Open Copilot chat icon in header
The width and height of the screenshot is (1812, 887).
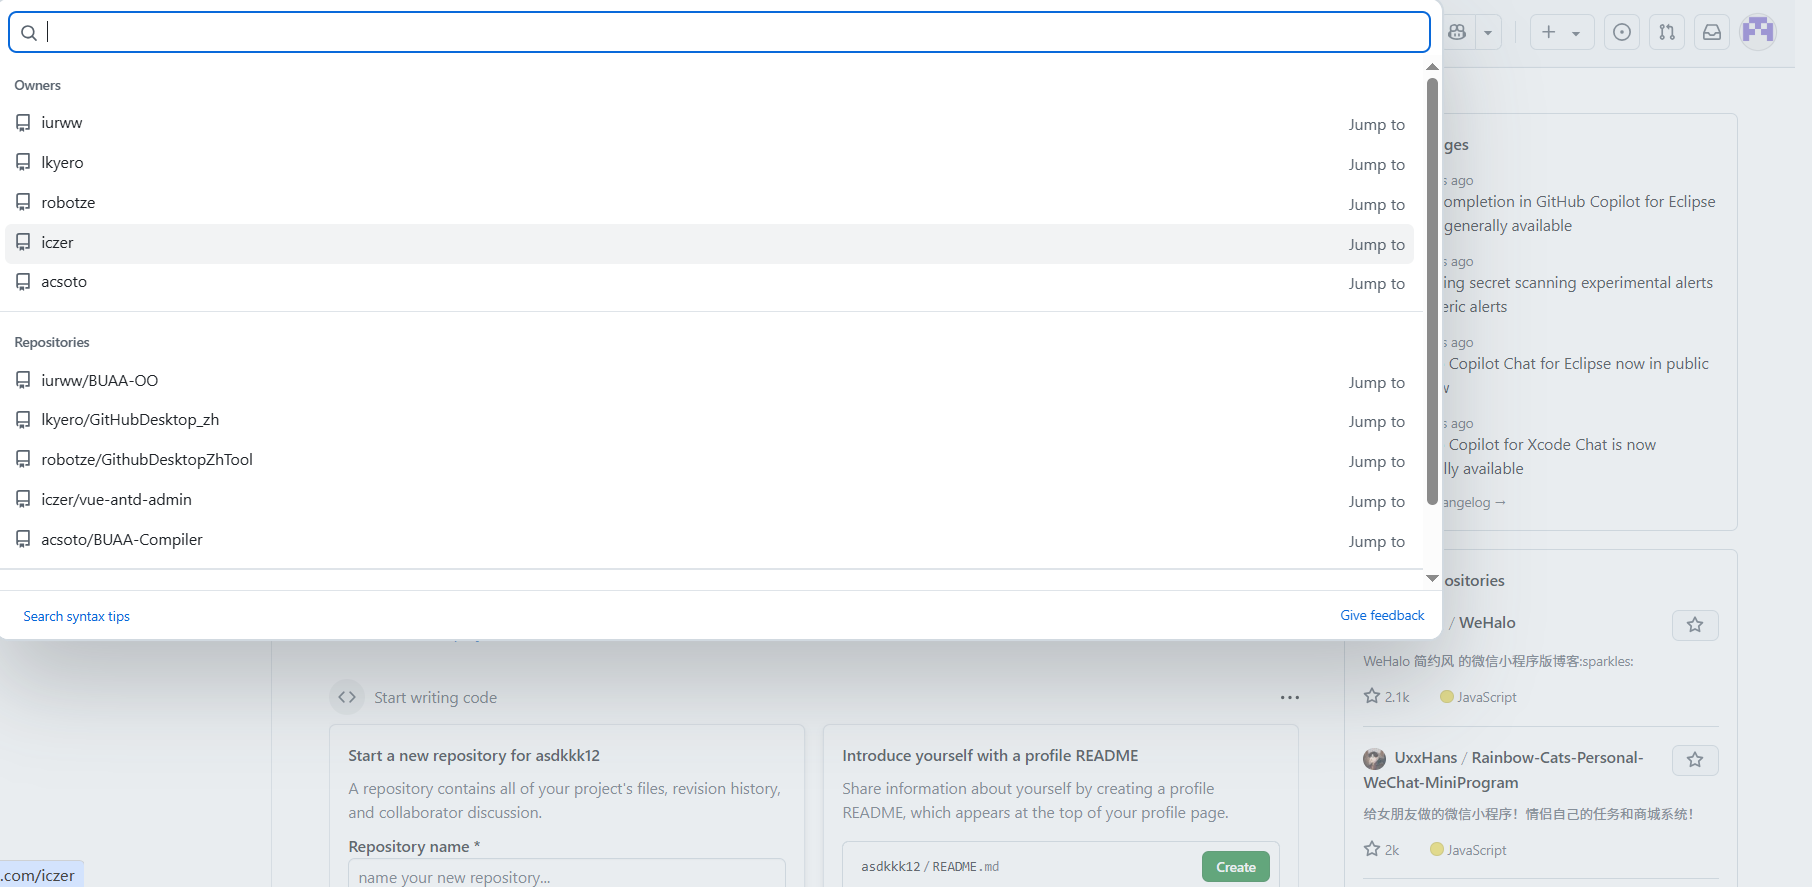[x=1457, y=32]
